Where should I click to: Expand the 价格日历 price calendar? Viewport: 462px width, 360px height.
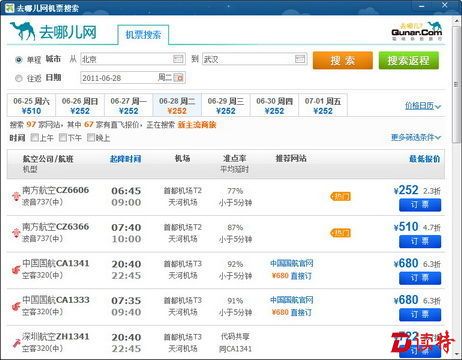point(423,106)
